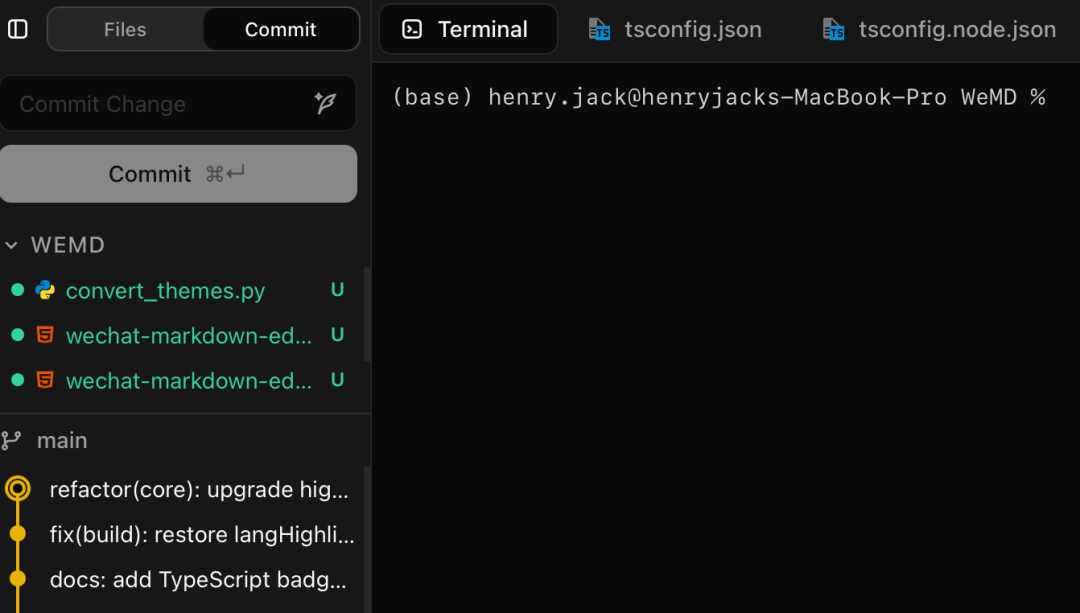Click the Python icon beside convert_themes.py

(x=45, y=290)
